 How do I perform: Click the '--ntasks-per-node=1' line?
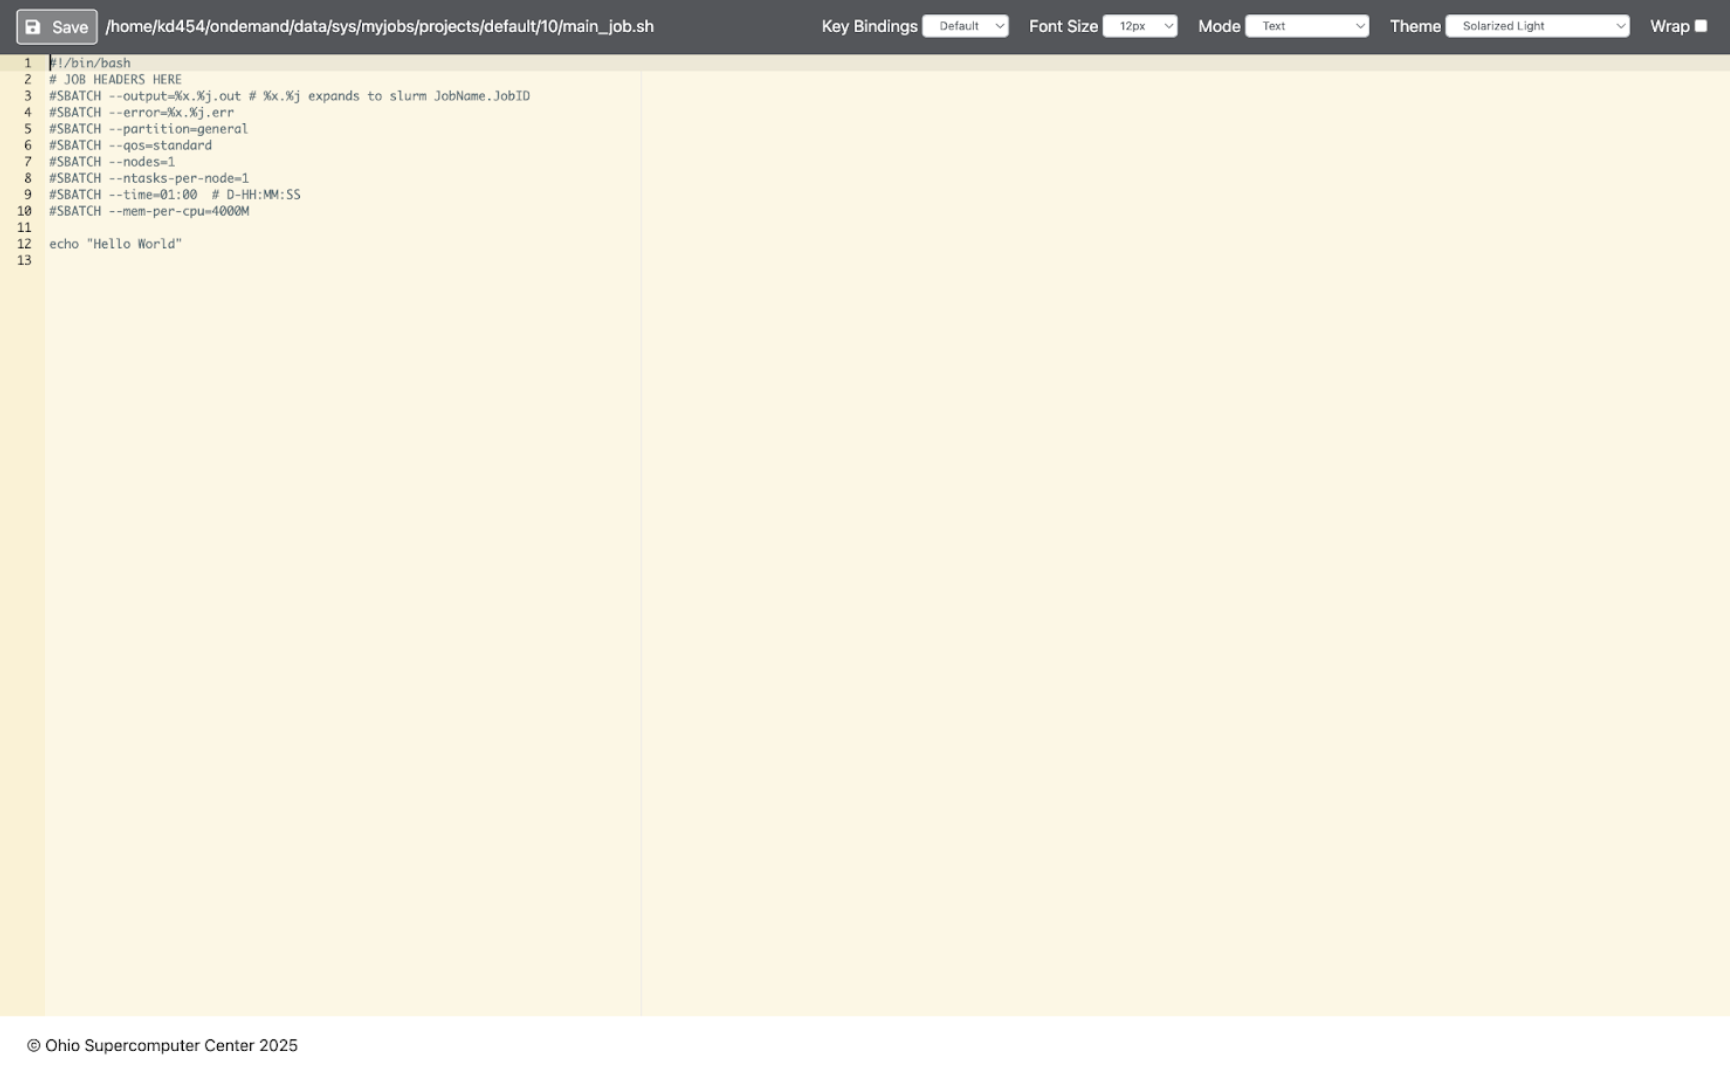coord(149,178)
